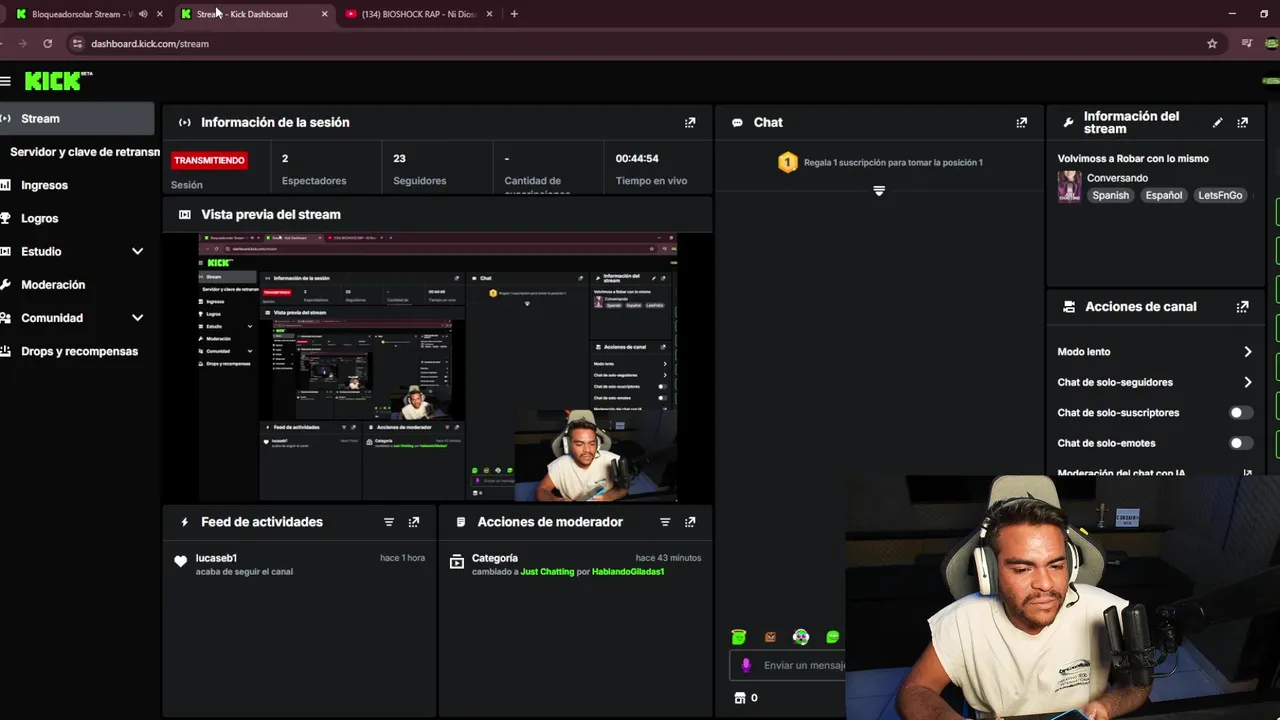Pick the green speech-bubble emote in chat

(x=832, y=637)
